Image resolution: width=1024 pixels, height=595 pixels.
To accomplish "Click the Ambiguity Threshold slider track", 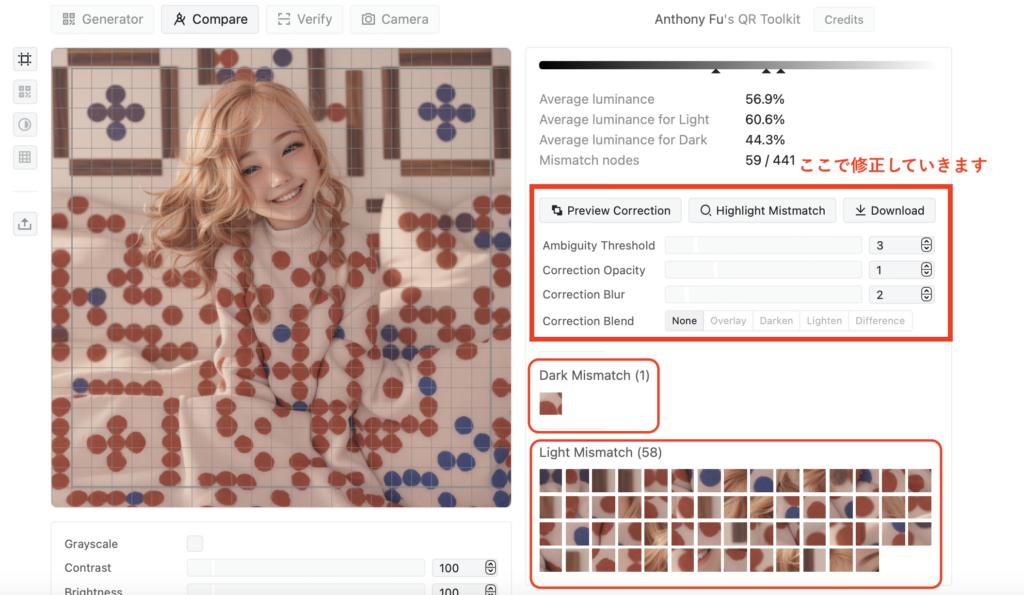I will pyautogui.click(x=763, y=245).
